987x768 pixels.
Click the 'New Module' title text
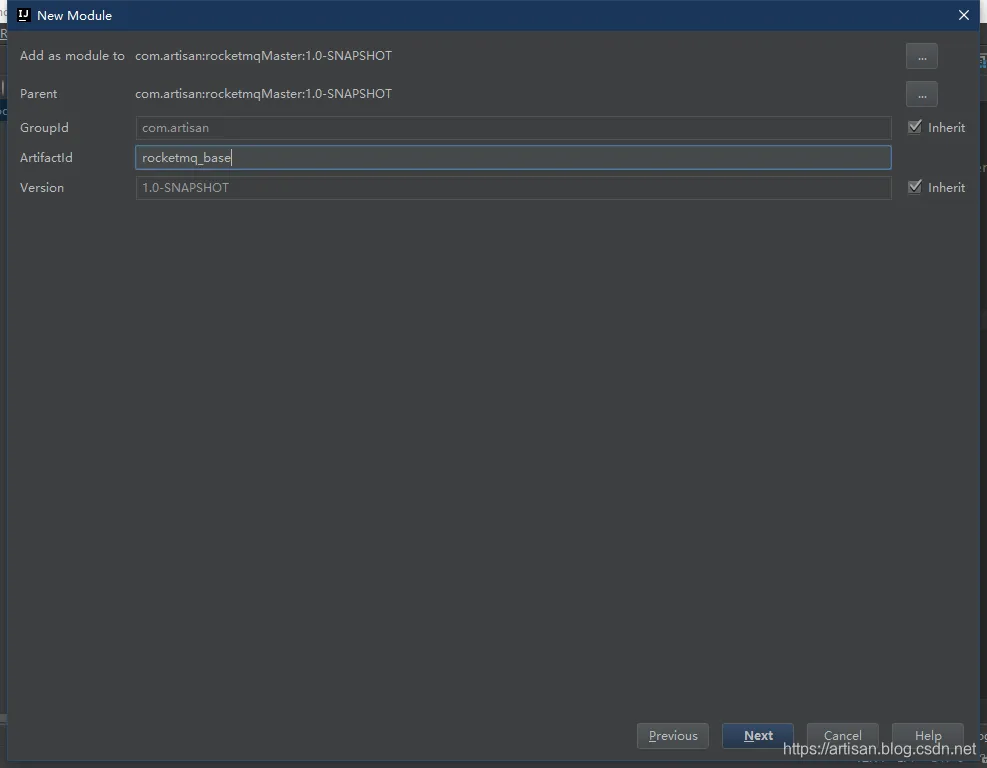point(74,15)
